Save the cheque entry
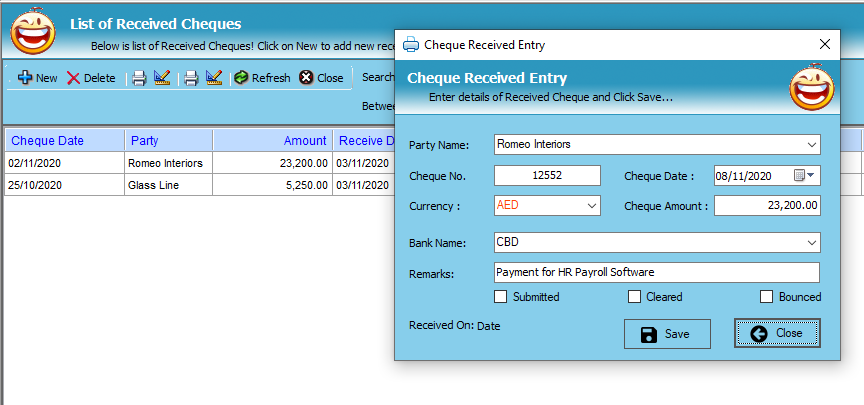 [x=666, y=334]
